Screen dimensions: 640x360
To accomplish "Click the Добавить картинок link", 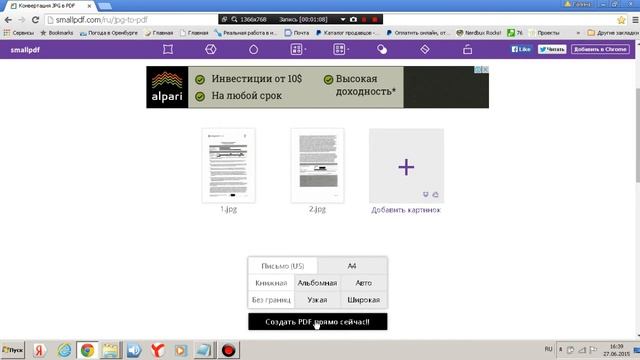I will [x=406, y=210].
